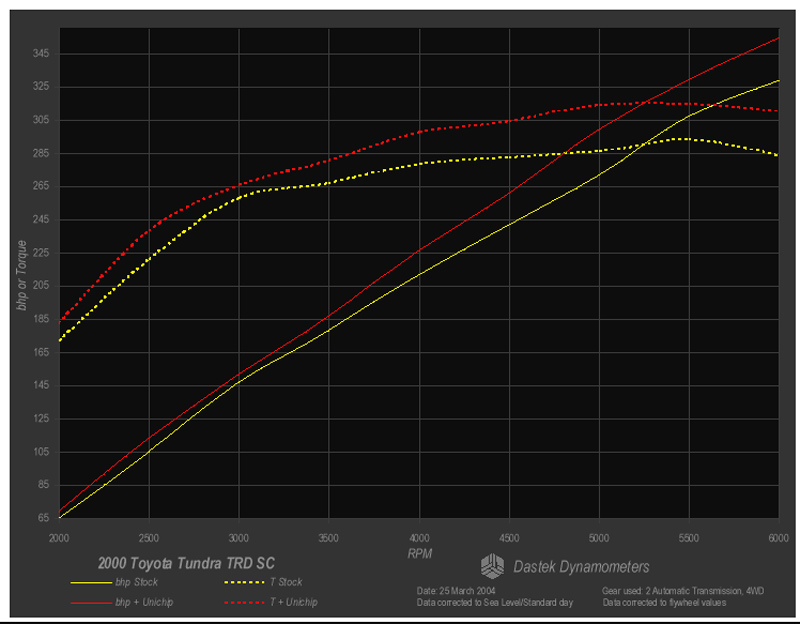Click 'Data corrected to Sea Level/Standard day'
The image size is (800, 624).
[x=494, y=603]
